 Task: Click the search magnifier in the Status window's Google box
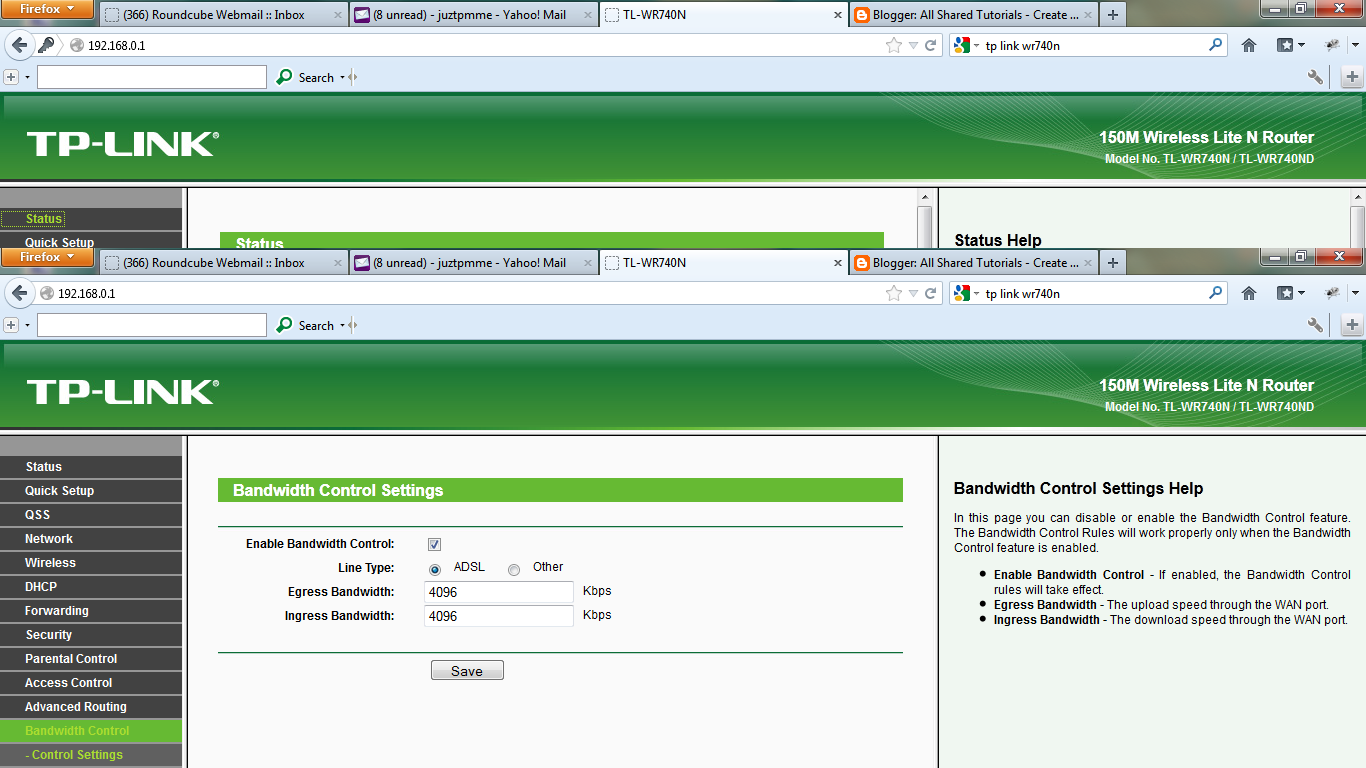[x=1215, y=45]
